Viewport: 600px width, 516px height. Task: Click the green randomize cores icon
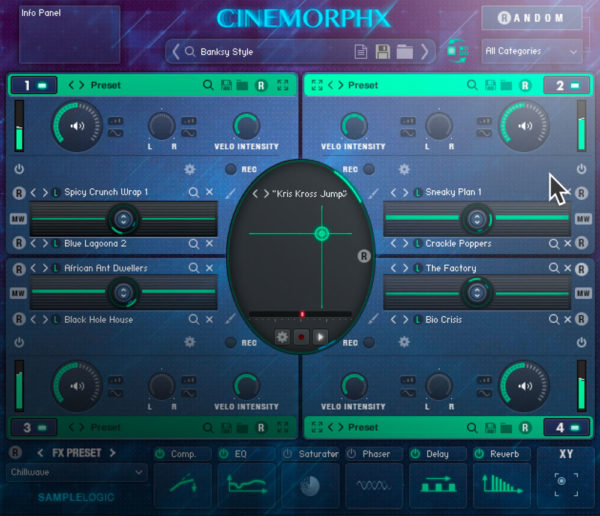(457, 51)
